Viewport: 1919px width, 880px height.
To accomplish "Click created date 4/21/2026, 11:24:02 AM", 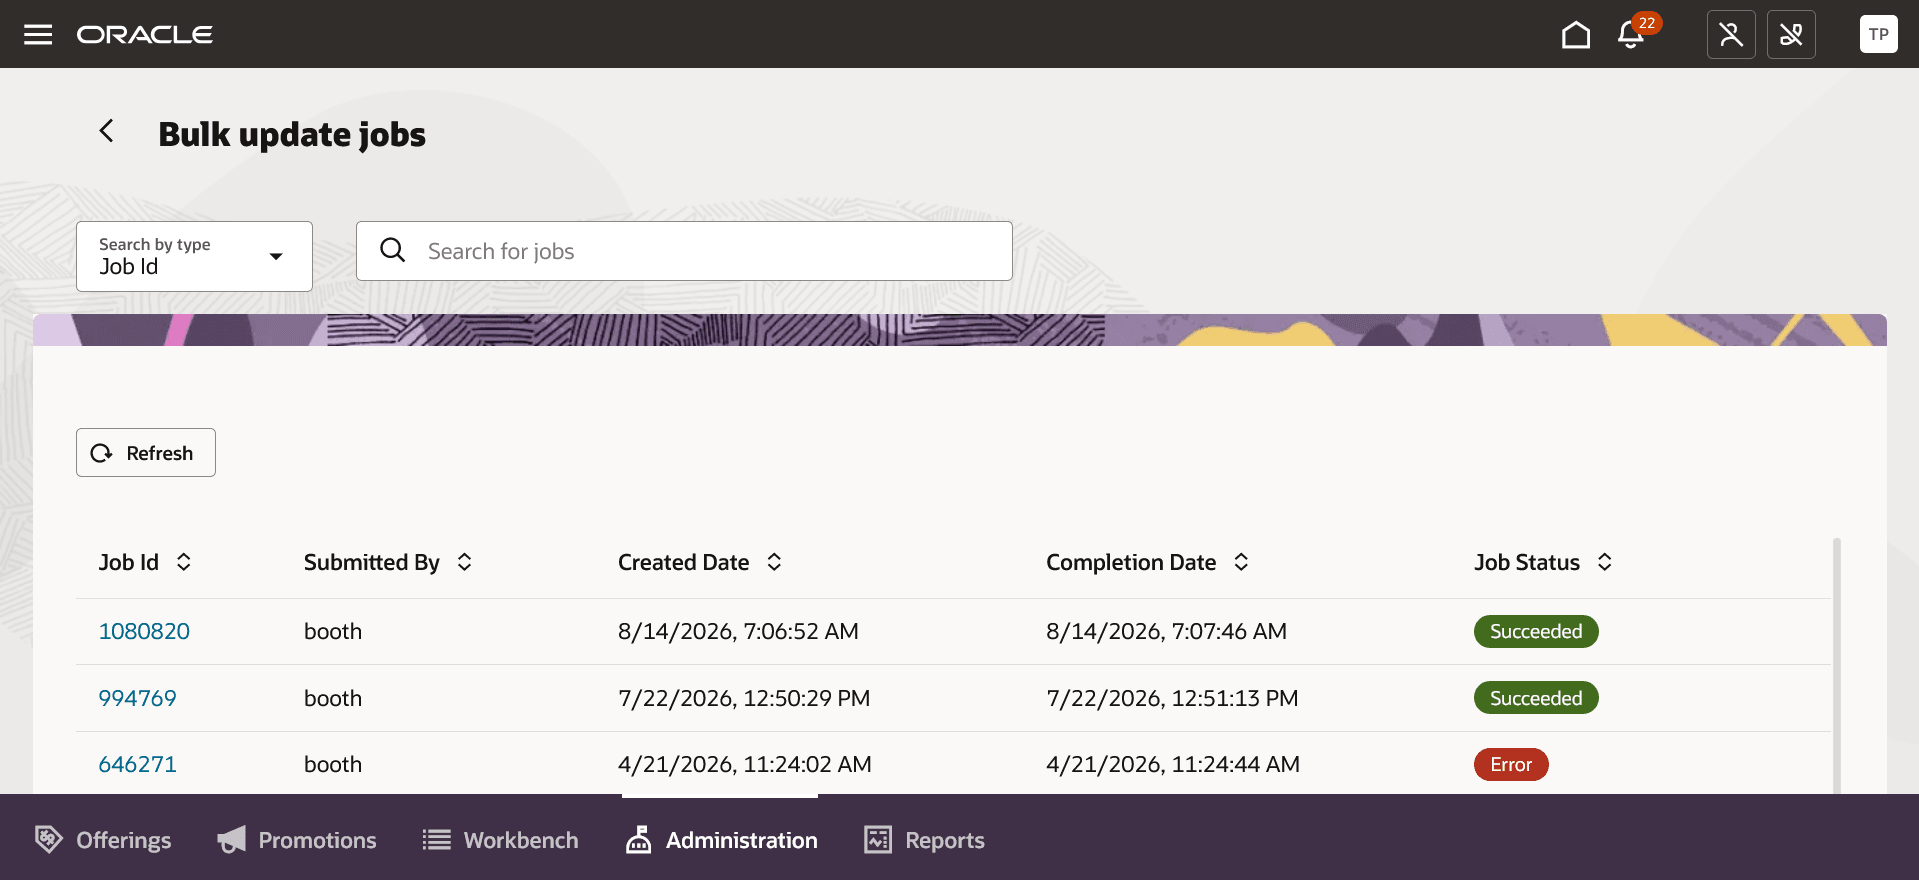I will [x=745, y=764].
